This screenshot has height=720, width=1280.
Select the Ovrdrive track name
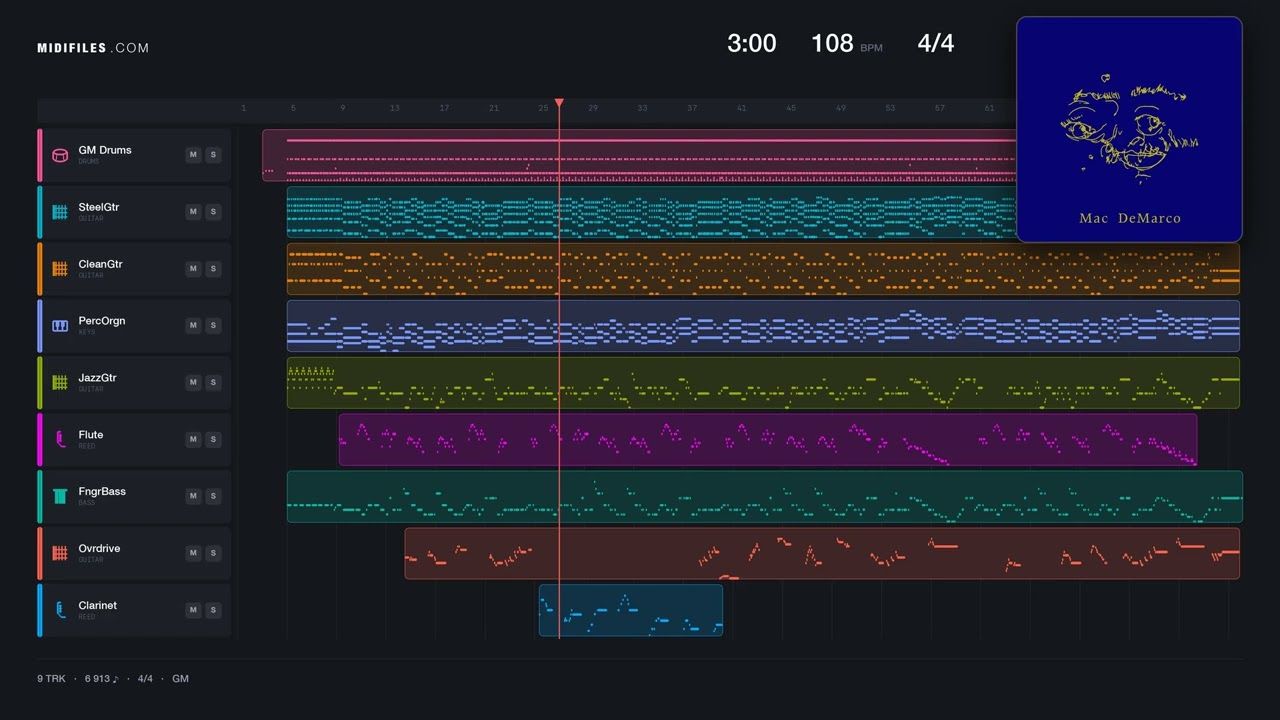point(99,549)
